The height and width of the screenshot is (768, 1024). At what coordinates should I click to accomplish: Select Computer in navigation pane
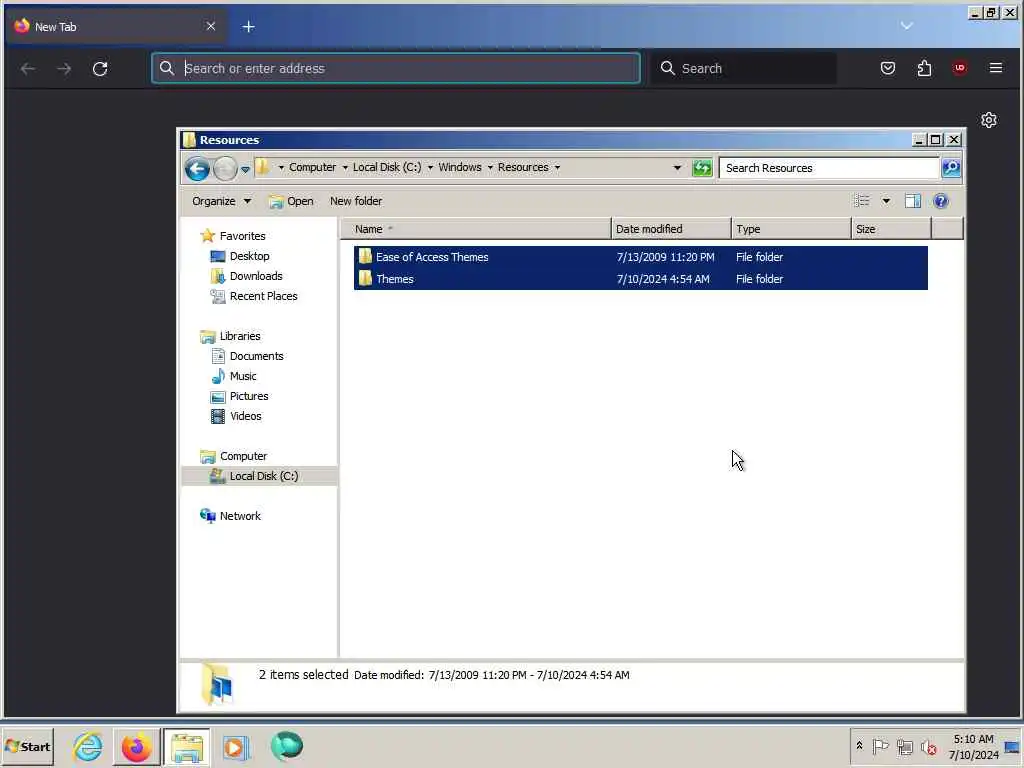click(243, 456)
